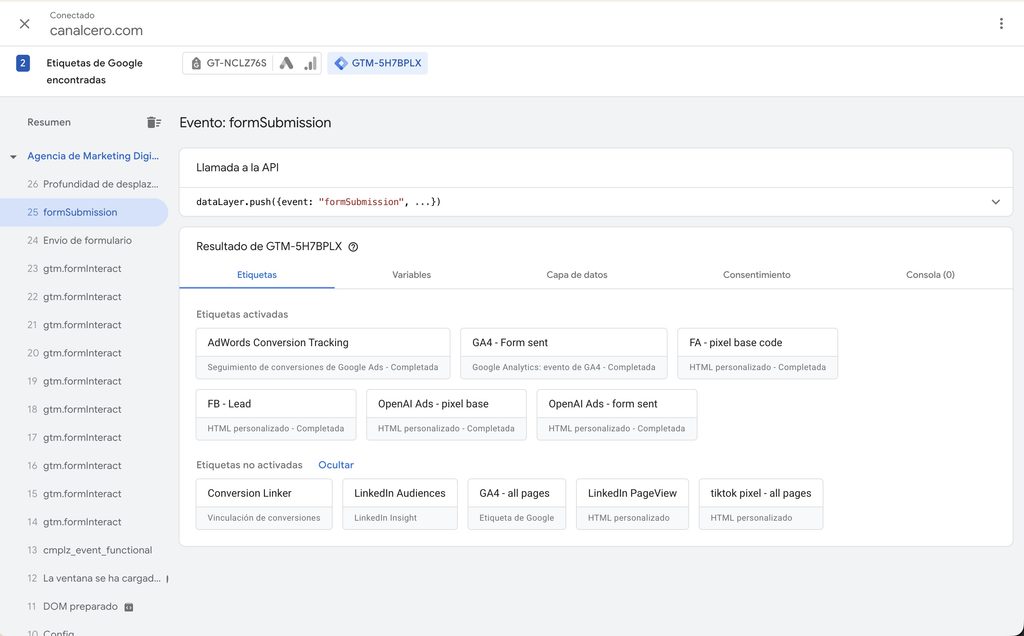Select event 25 formSubmission
Screen dimensions: 1024x636
tap(84, 212)
